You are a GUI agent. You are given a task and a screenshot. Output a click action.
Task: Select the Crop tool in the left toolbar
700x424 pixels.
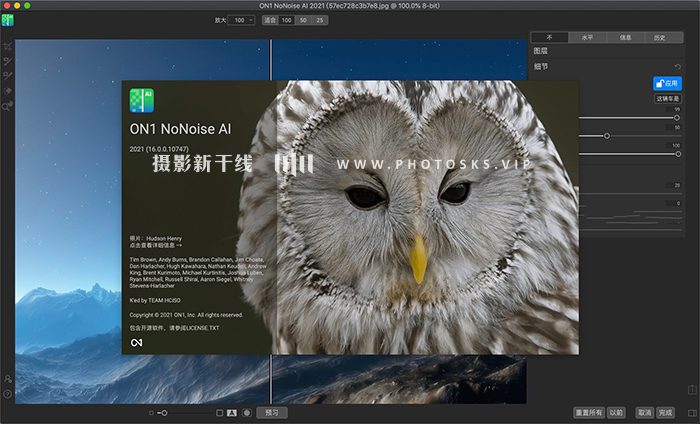tap(8, 46)
